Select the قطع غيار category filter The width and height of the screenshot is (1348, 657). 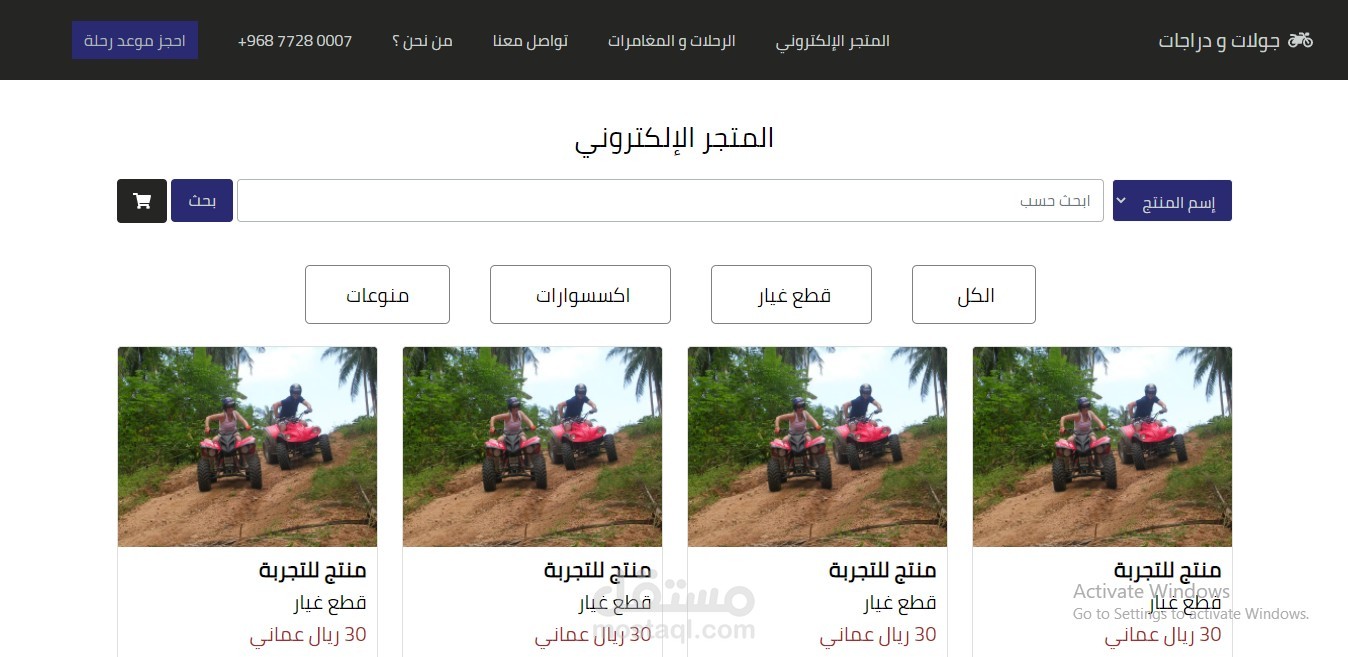[x=791, y=295]
